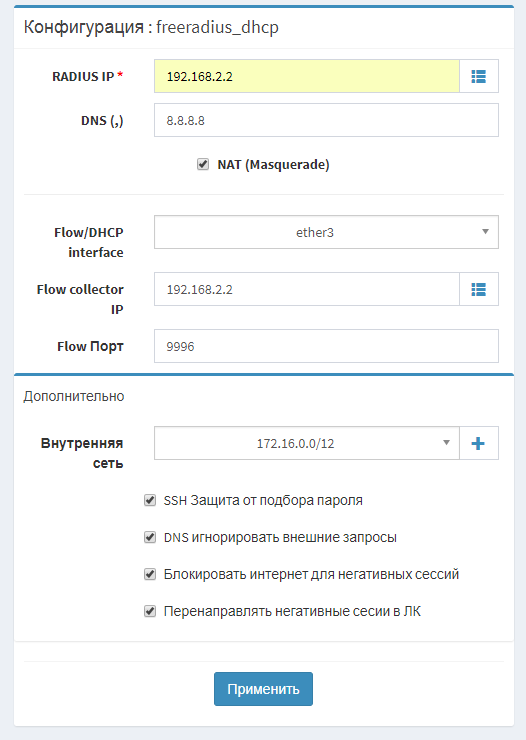
Task: Toggle the NAT (Masquerade) checkbox
Action: coord(203,164)
